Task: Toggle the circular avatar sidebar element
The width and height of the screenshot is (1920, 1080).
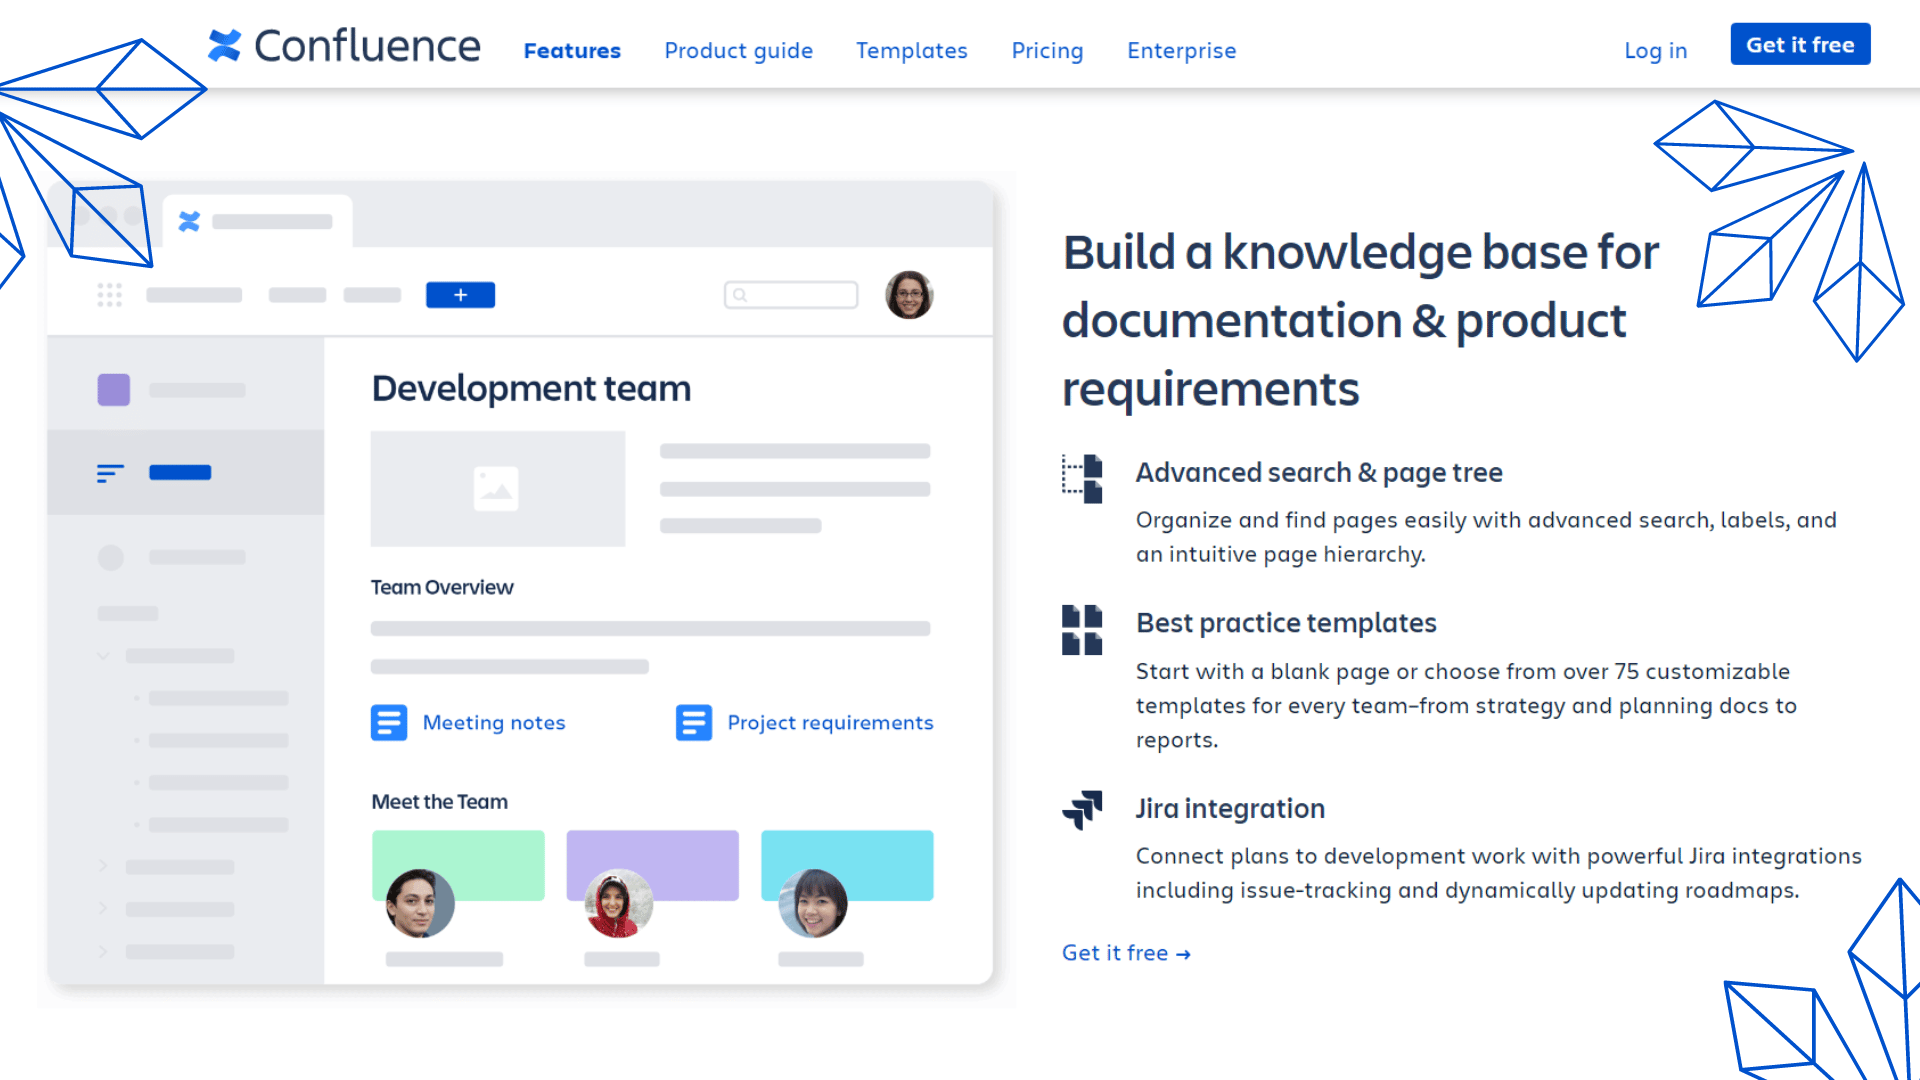Action: coord(109,558)
